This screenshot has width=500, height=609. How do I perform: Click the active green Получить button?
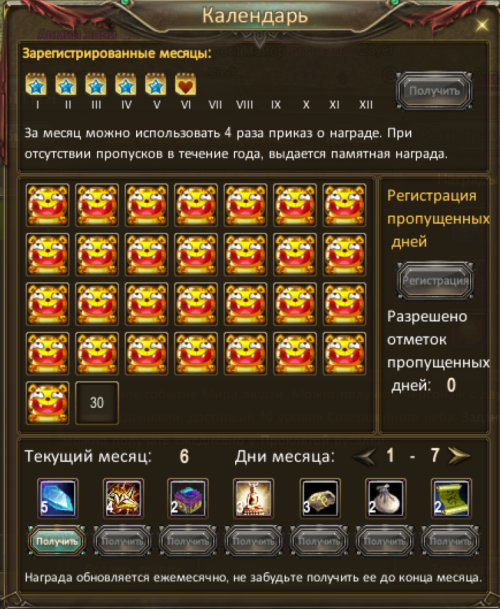(57, 541)
